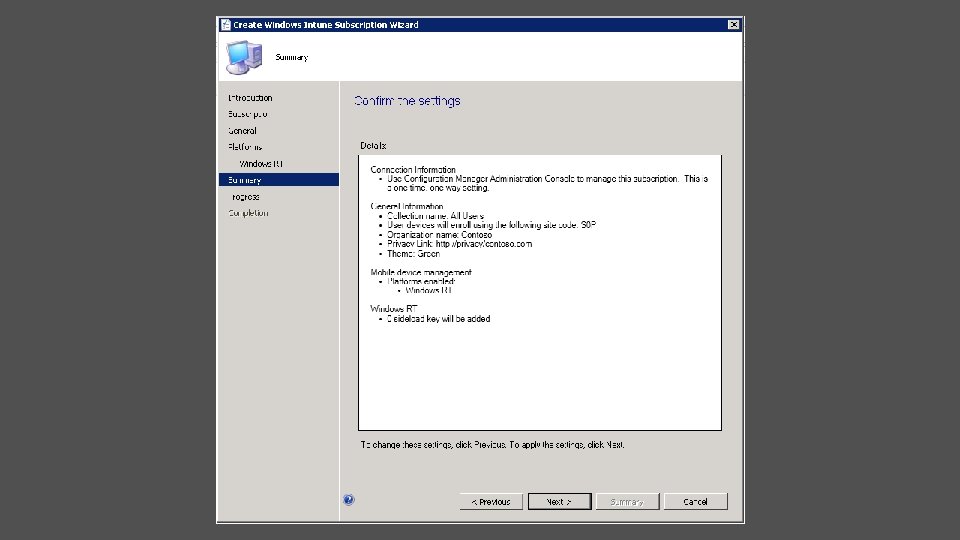Select the Subscription step in sidebar
The image size is (960, 540).
(247, 114)
